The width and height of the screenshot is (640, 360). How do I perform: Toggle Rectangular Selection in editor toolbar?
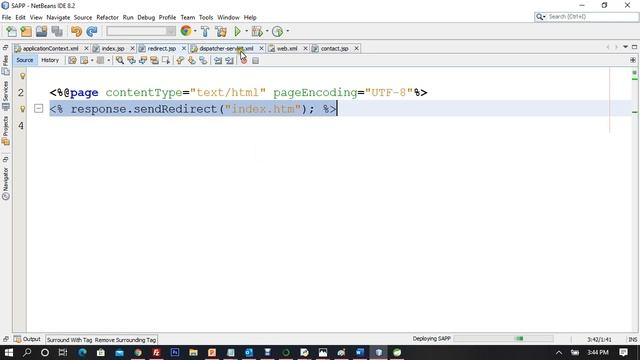point(166,60)
